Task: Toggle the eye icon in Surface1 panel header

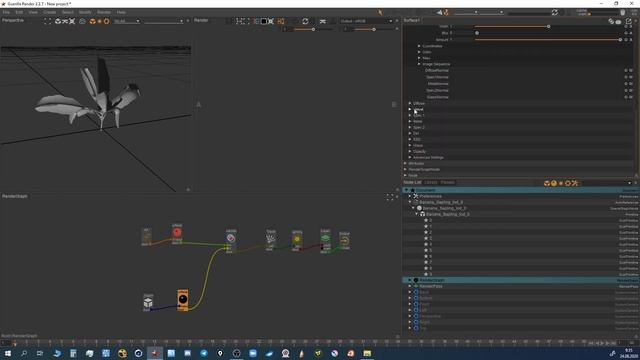Action: tap(618, 22)
